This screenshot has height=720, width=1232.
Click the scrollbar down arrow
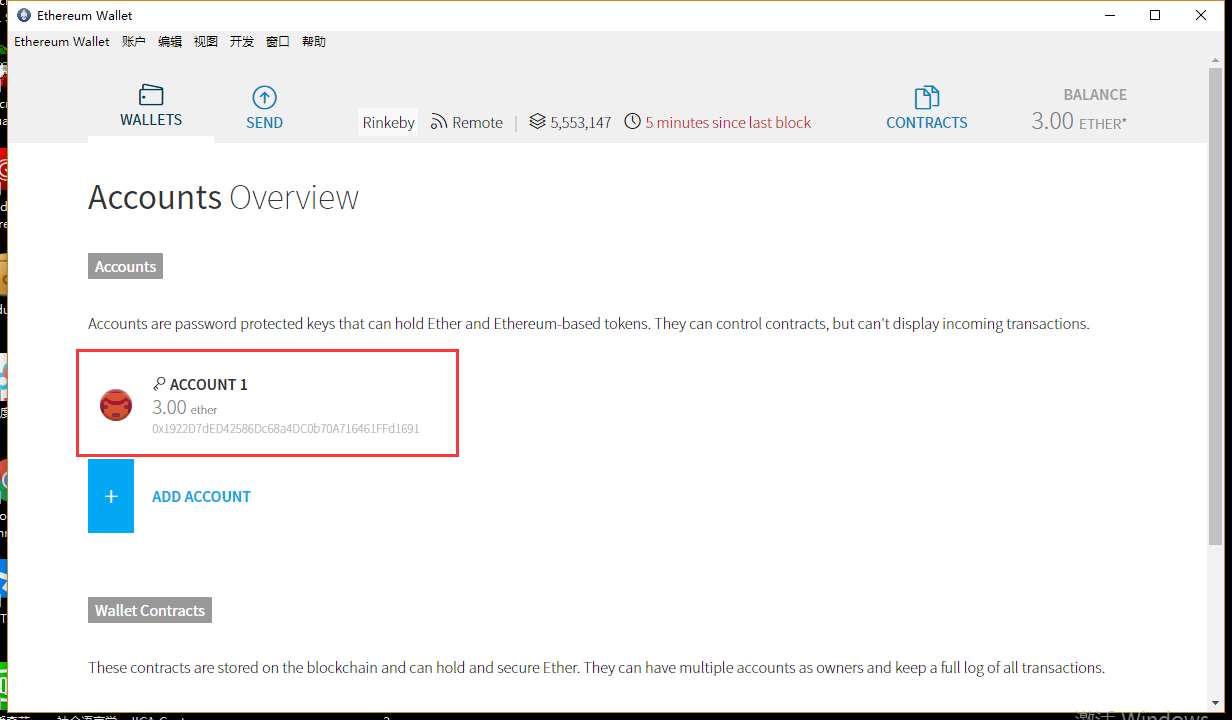pos(1215,706)
